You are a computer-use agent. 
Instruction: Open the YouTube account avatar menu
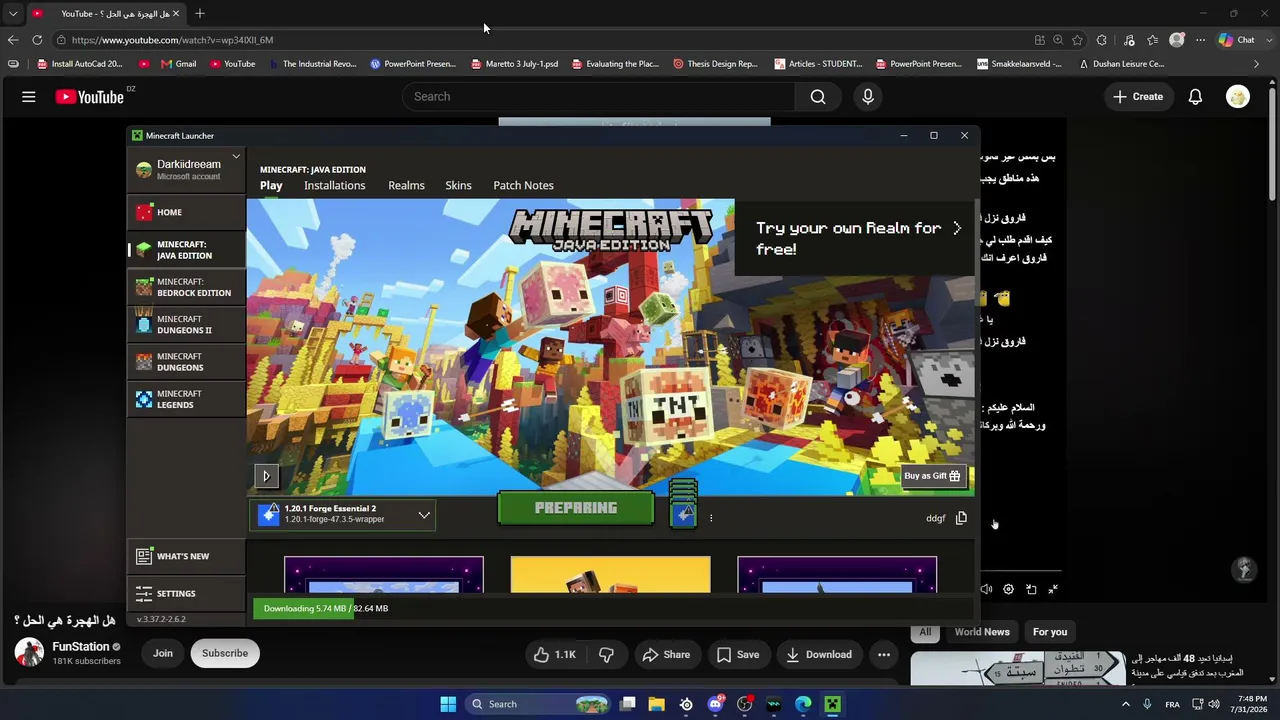1238,97
